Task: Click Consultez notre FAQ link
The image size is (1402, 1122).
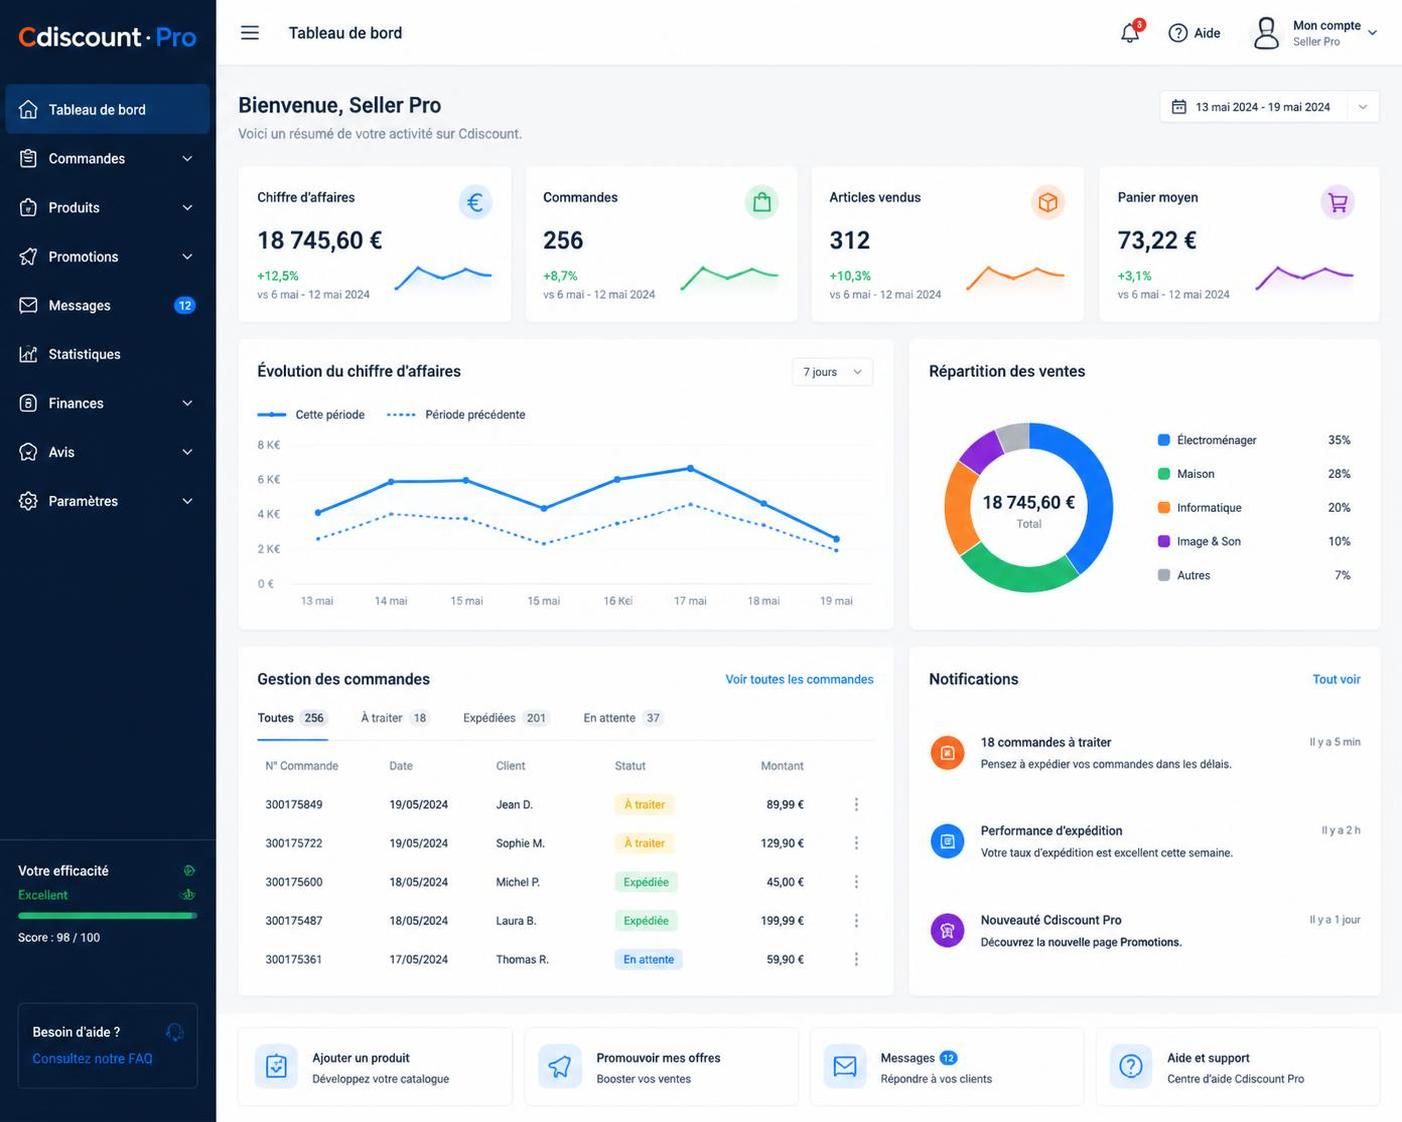Action: pyautogui.click(x=92, y=1058)
